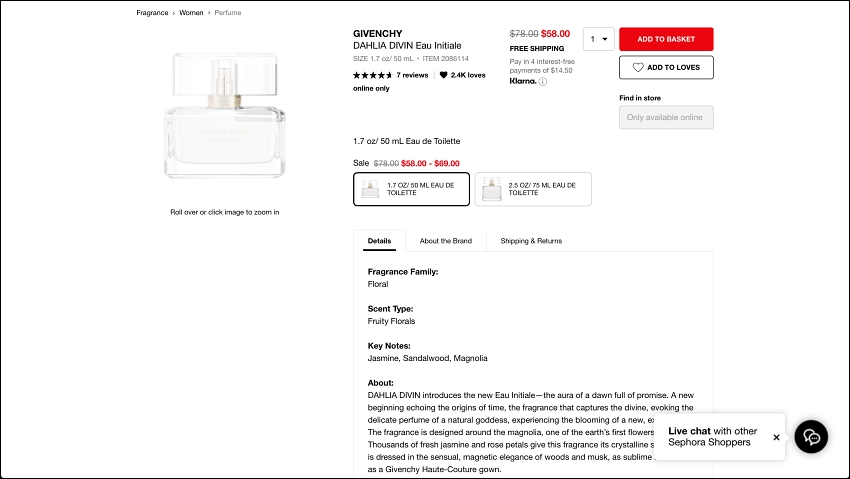
Task: Select the Details tab
Action: 379,241
